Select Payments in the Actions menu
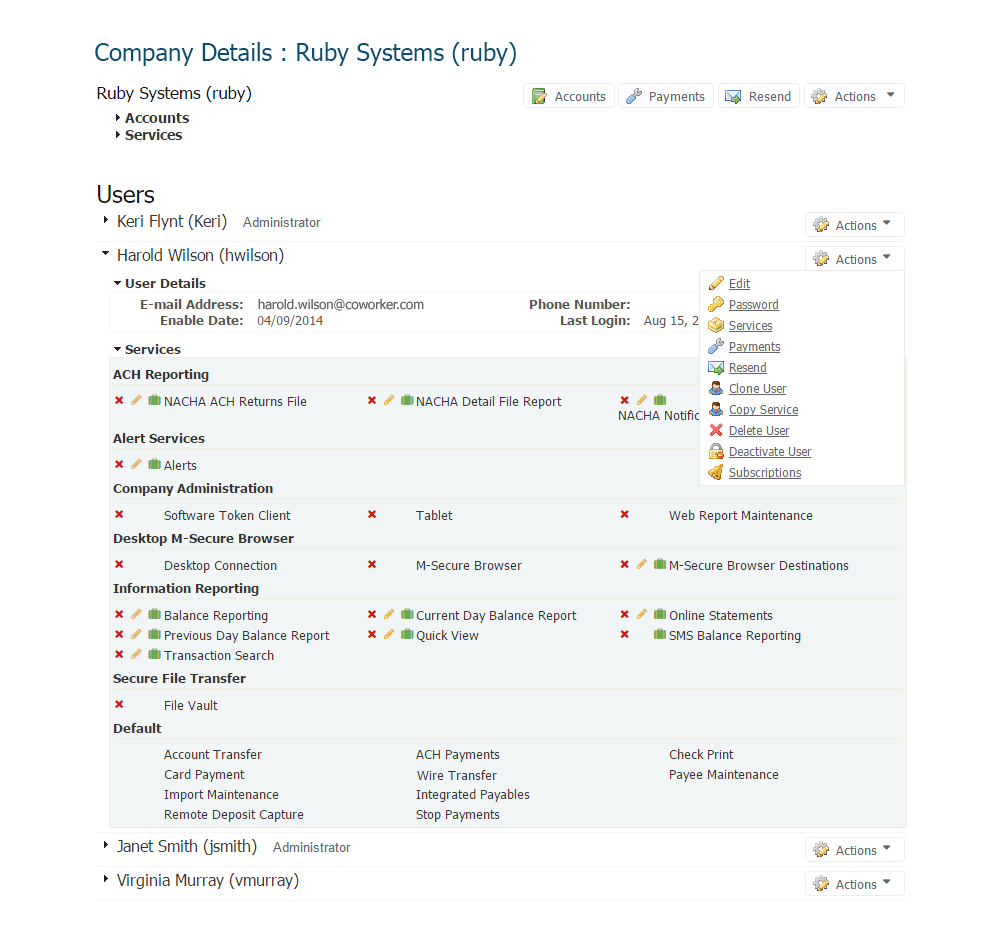 754,346
